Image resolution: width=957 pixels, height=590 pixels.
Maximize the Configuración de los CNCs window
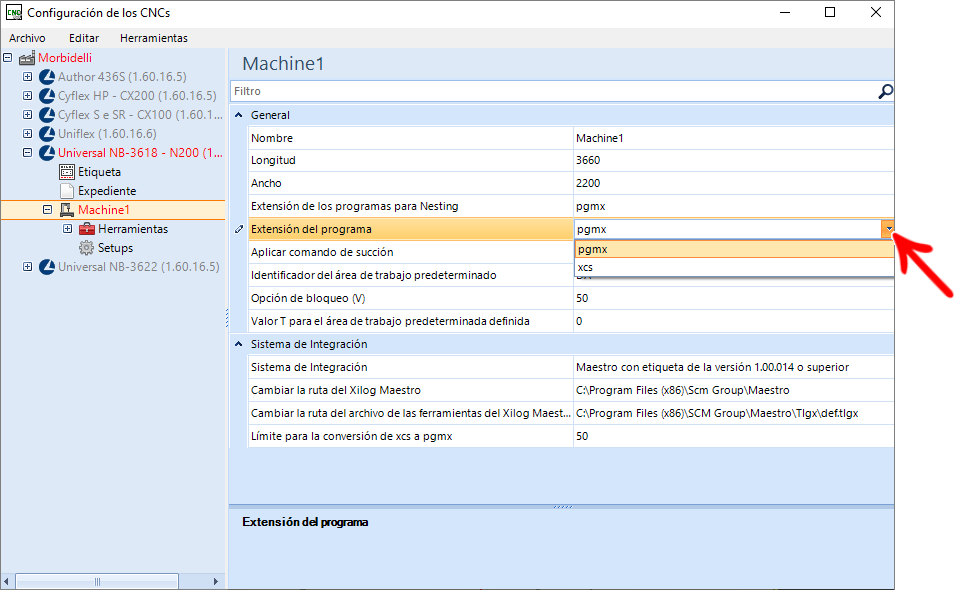pos(830,12)
